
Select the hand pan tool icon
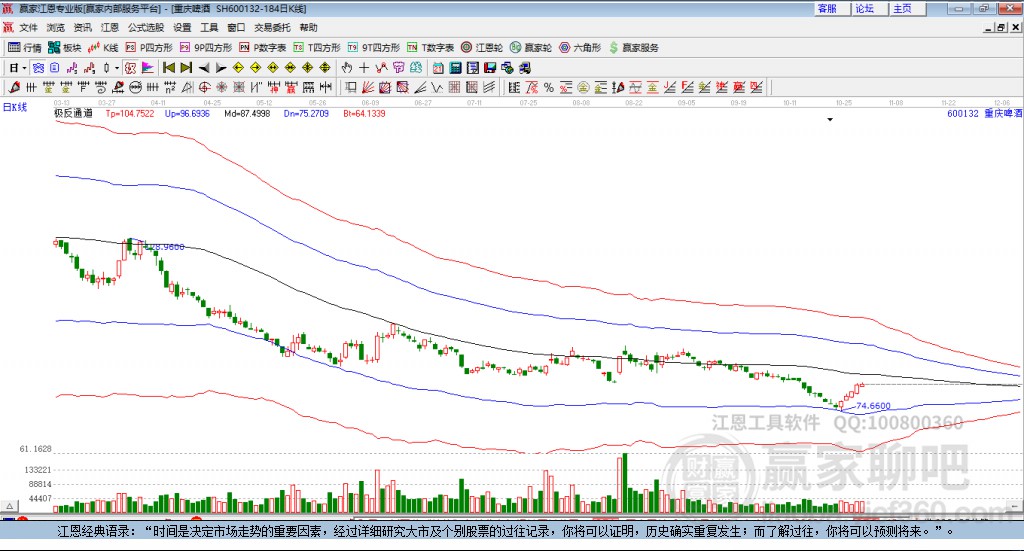click(347, 68)
